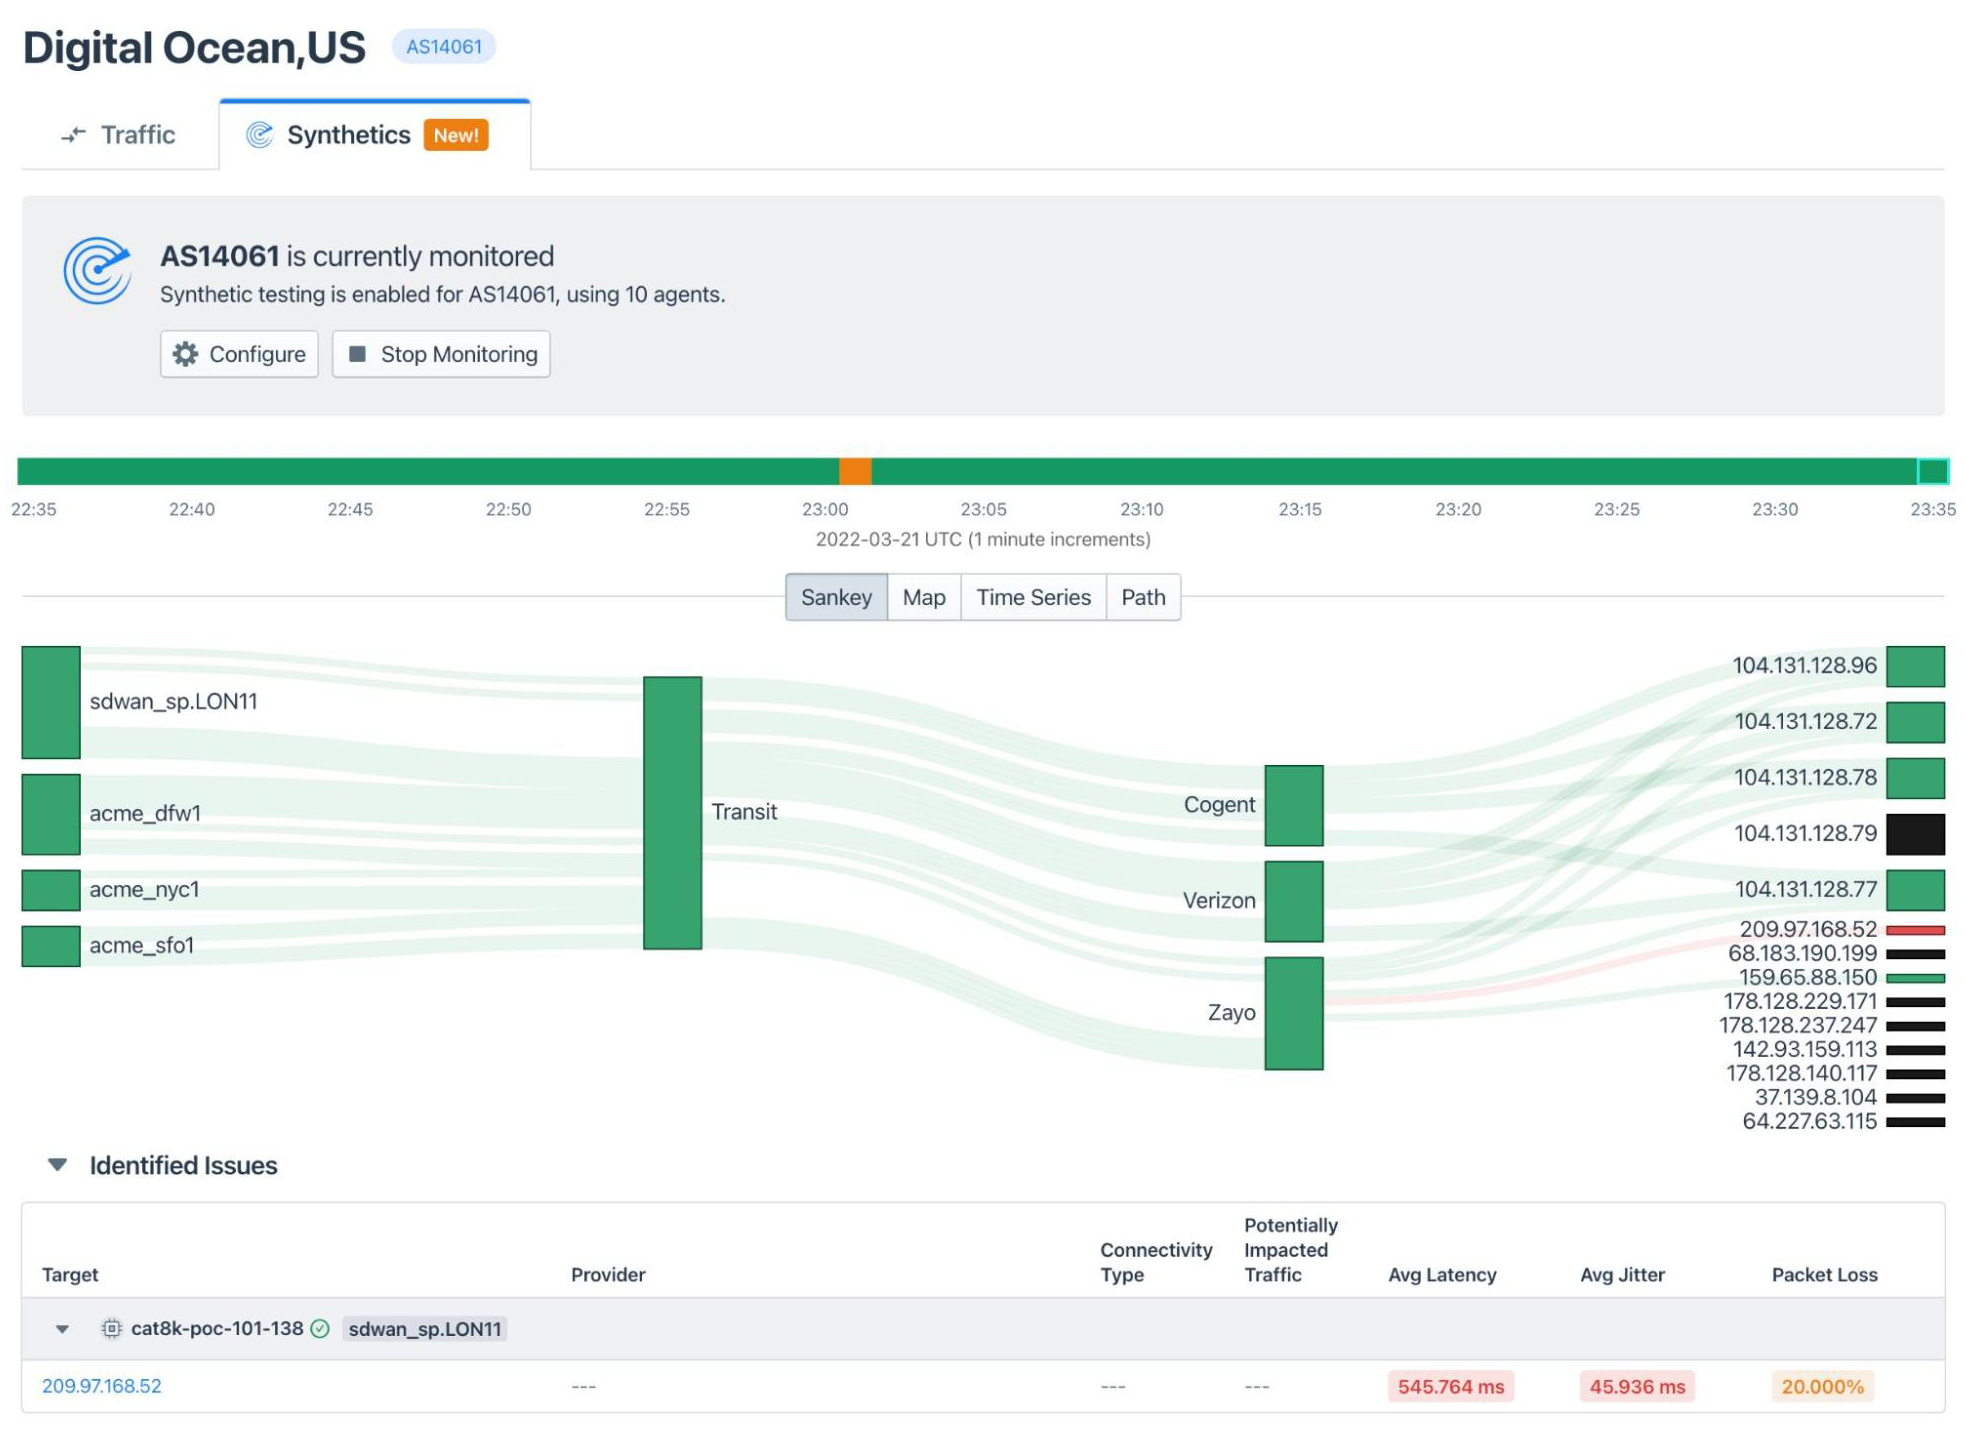Toggle the Time Series view
This screenshot has width=1966, height=1433.
coord(1033,597)
